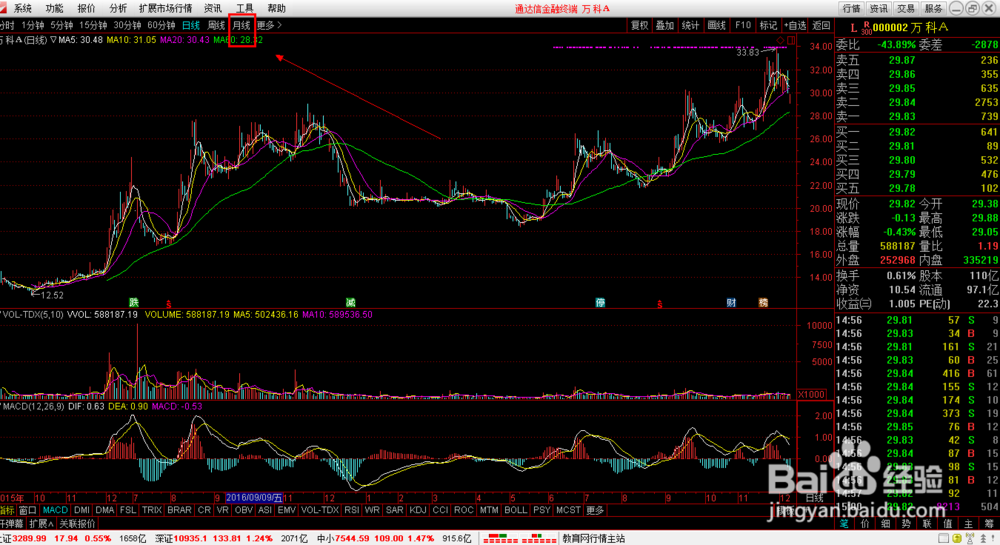Expand the 更多 period options
1000x545 pixels.
coord(268,25)
